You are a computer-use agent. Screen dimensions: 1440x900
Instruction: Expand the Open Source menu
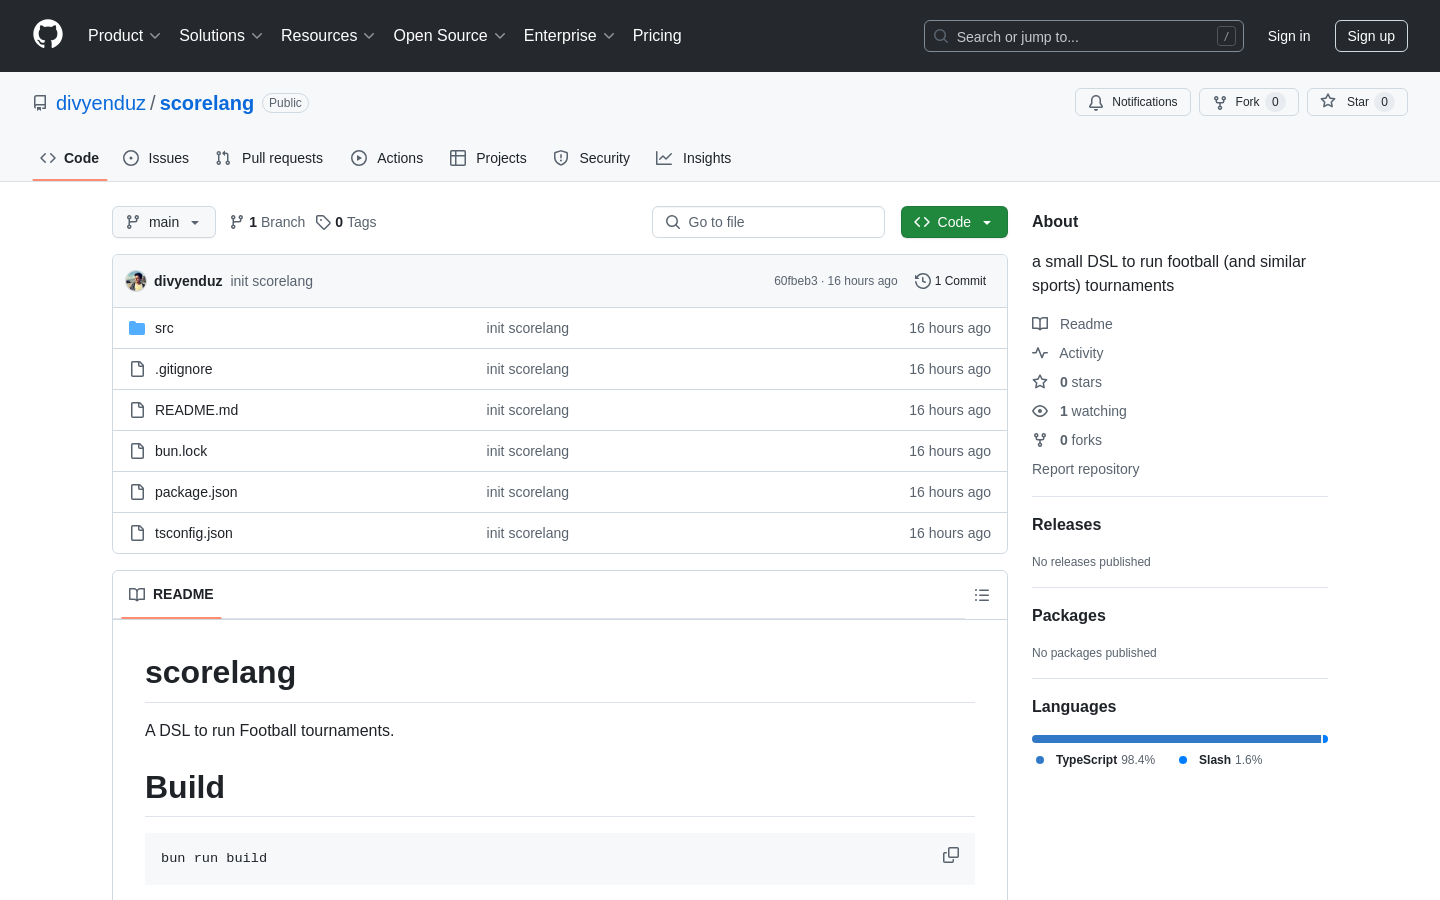point(450,36)
